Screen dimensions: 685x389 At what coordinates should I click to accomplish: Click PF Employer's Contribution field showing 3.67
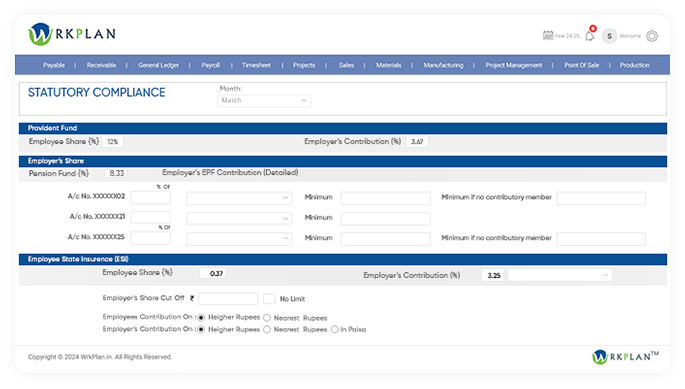(417, 142)
